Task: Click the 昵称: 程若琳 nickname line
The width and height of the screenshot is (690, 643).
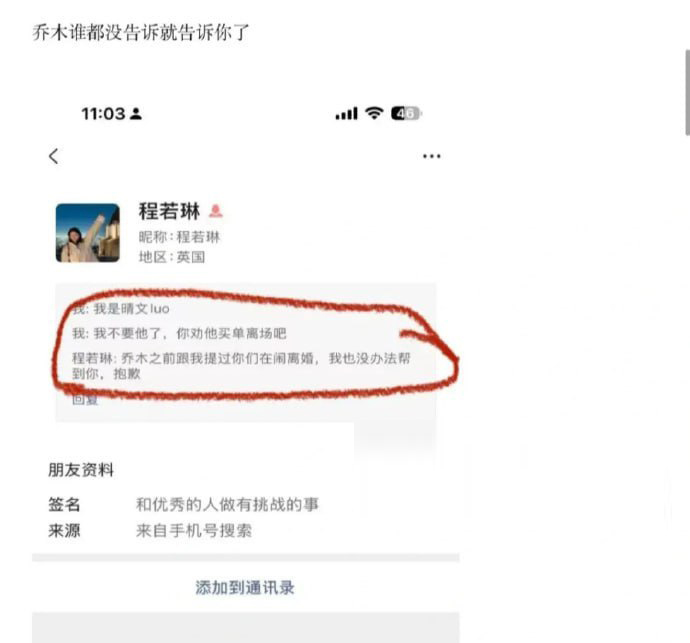Action: tap(179, 237)
